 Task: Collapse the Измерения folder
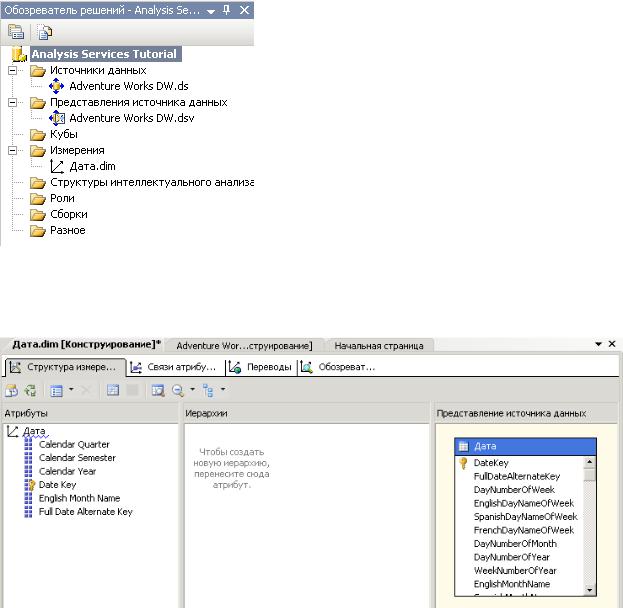tap(13, 151)
